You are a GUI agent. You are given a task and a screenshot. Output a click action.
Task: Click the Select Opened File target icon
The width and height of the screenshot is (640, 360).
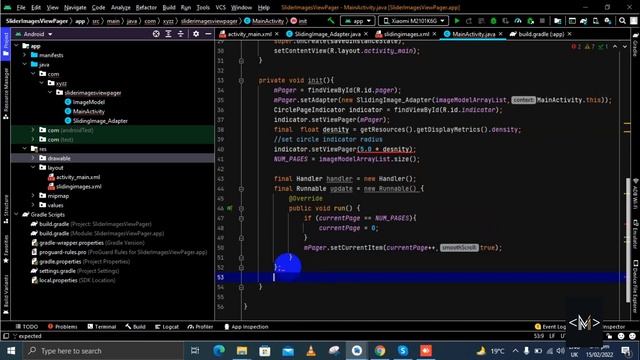point(156,34)
